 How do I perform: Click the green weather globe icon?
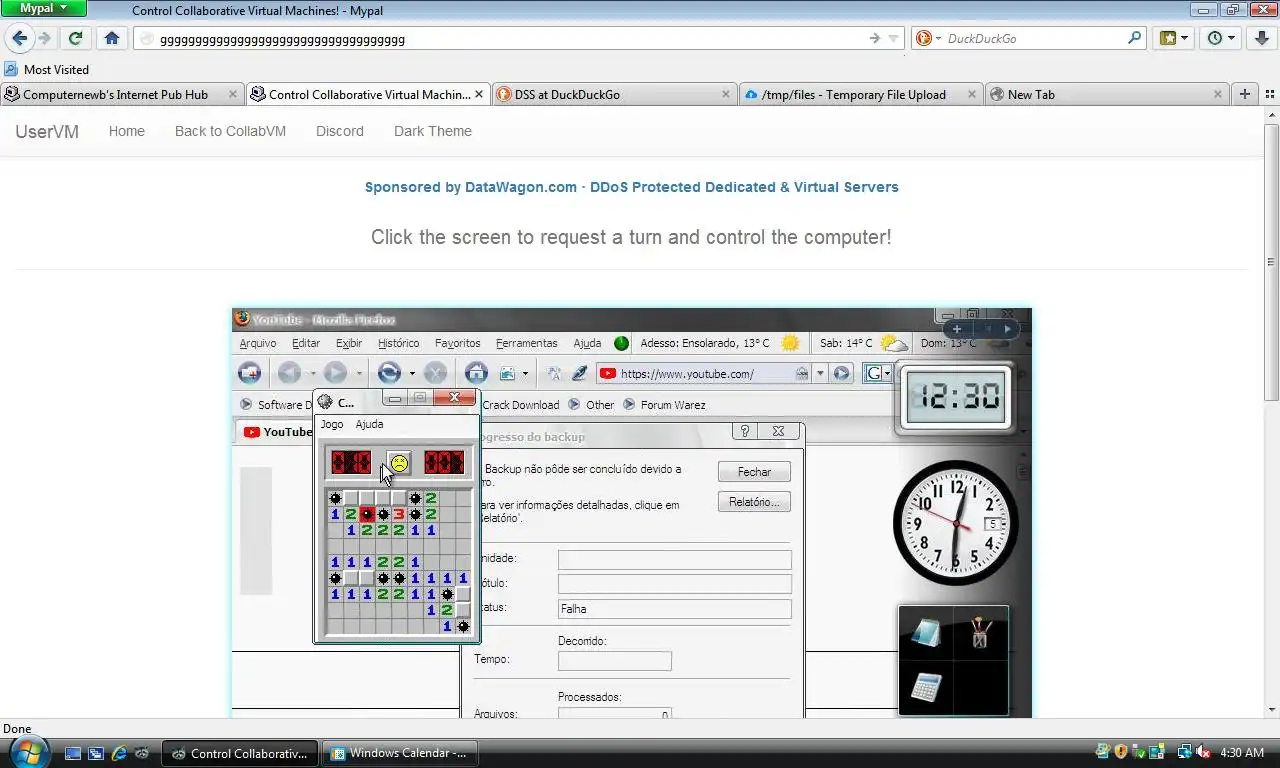(x=621, y=343)
